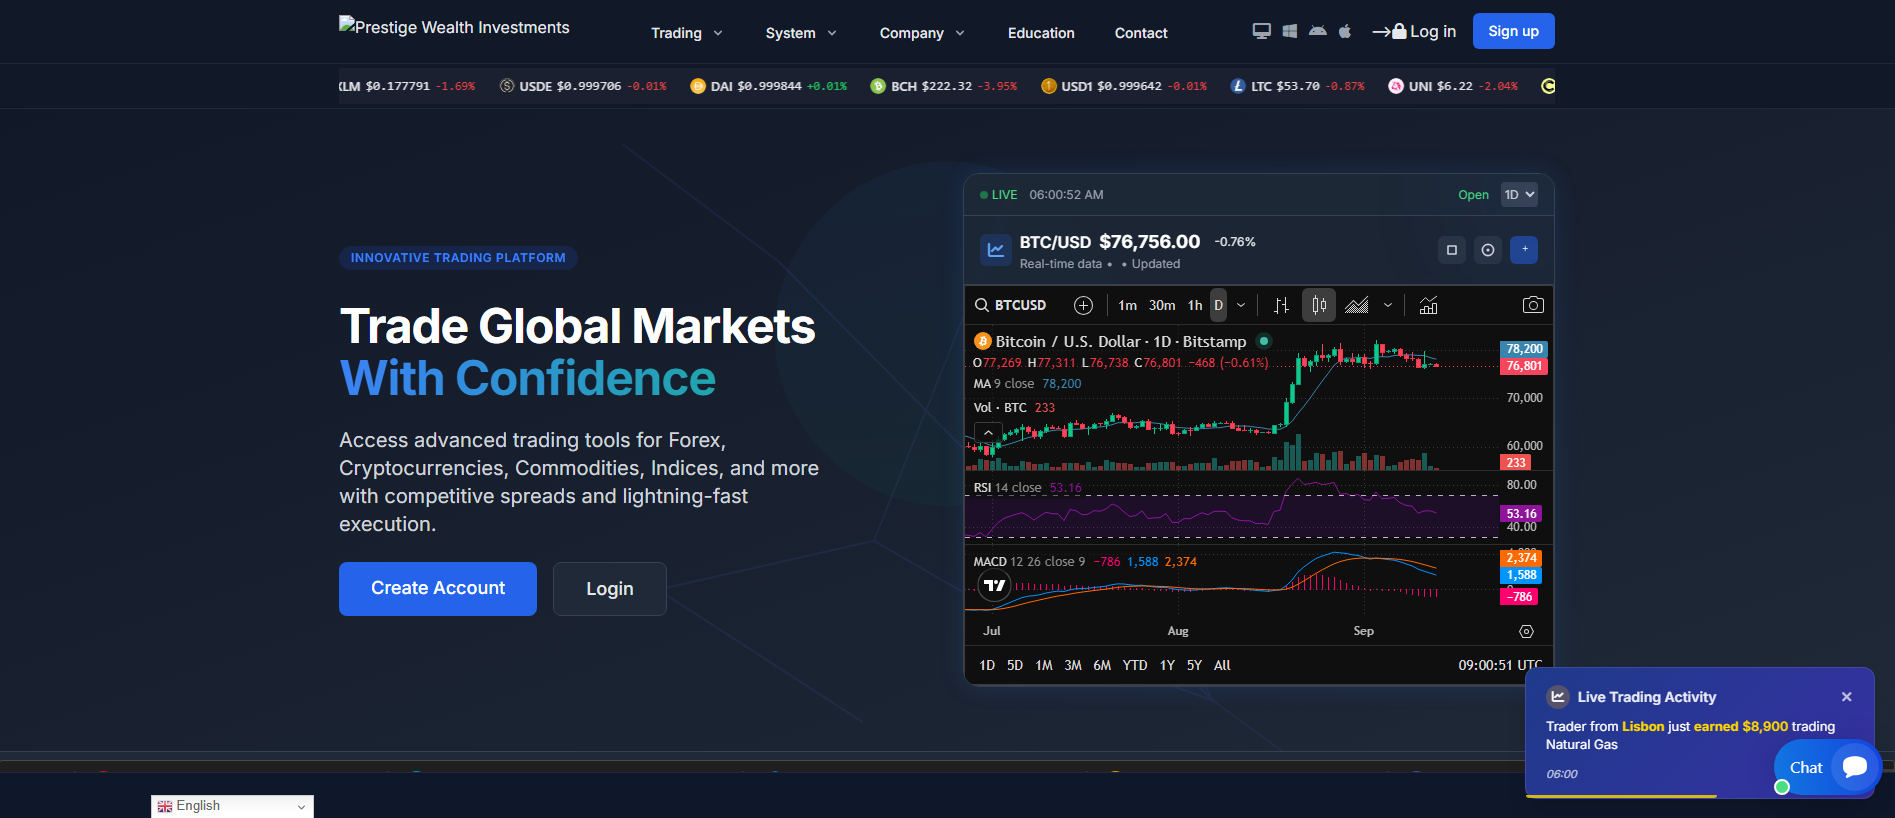Click the LTC ticker coin icon
1895x818 pixels.
[x=1238, y=86]
